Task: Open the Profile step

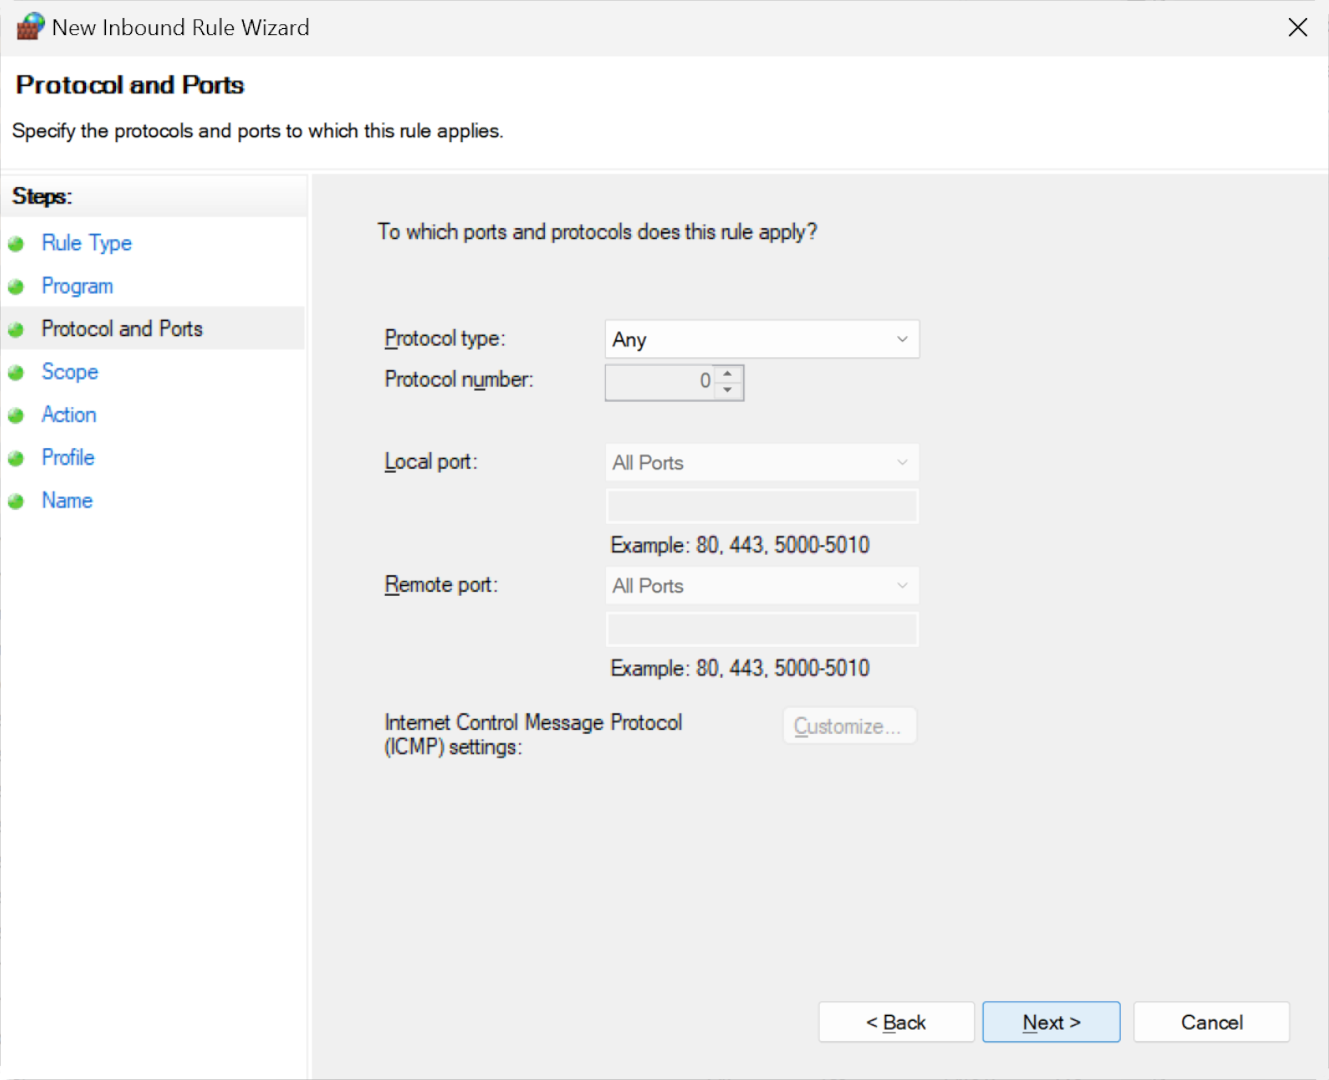Action: point(68,458)
